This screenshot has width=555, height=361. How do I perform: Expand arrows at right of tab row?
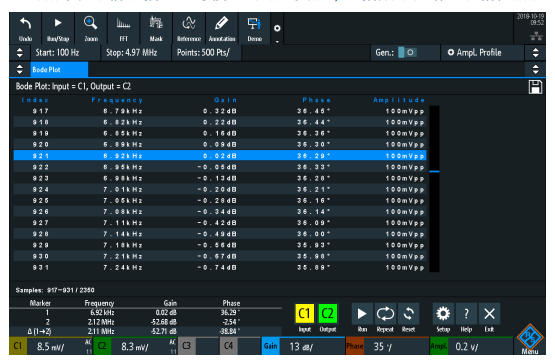click(536, 69)
